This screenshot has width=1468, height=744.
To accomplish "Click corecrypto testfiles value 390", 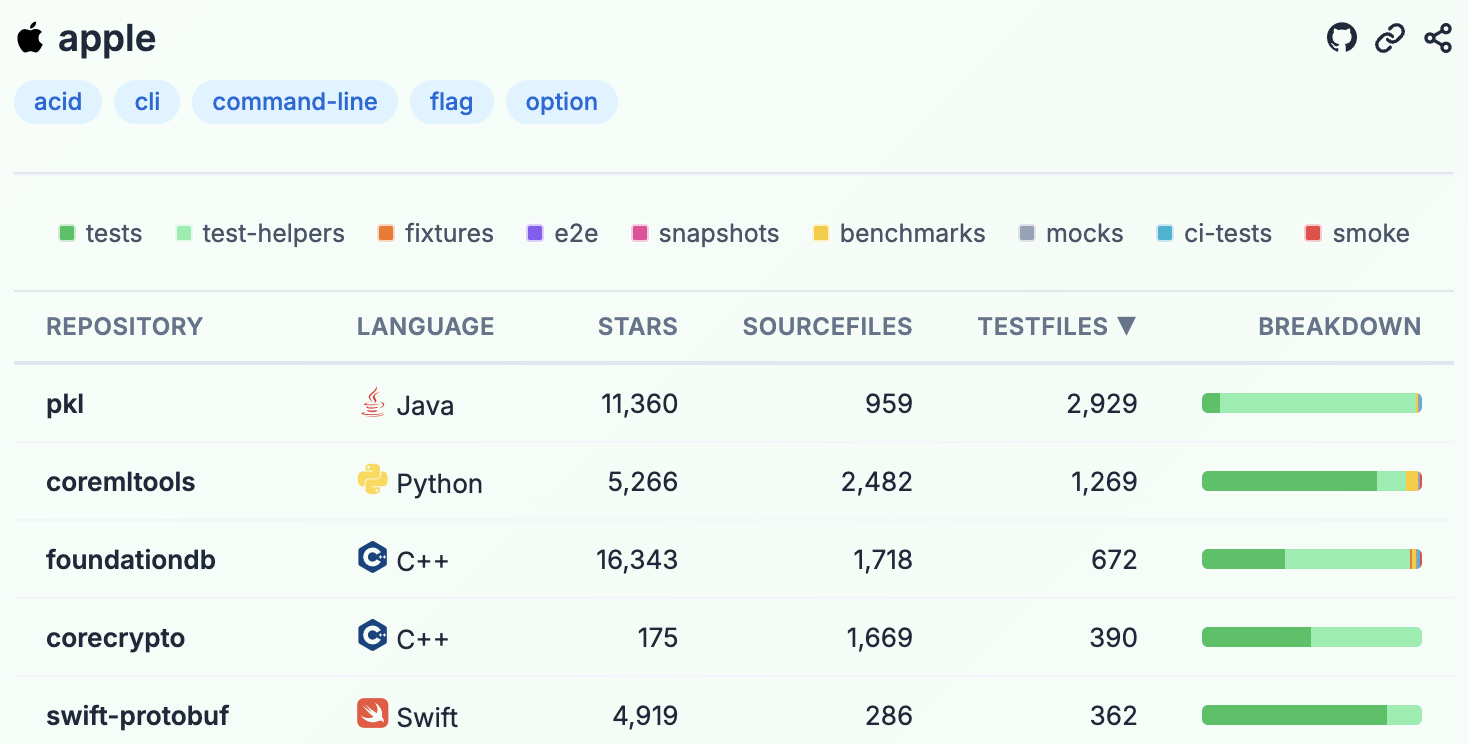I will (x=1114, y=638).
